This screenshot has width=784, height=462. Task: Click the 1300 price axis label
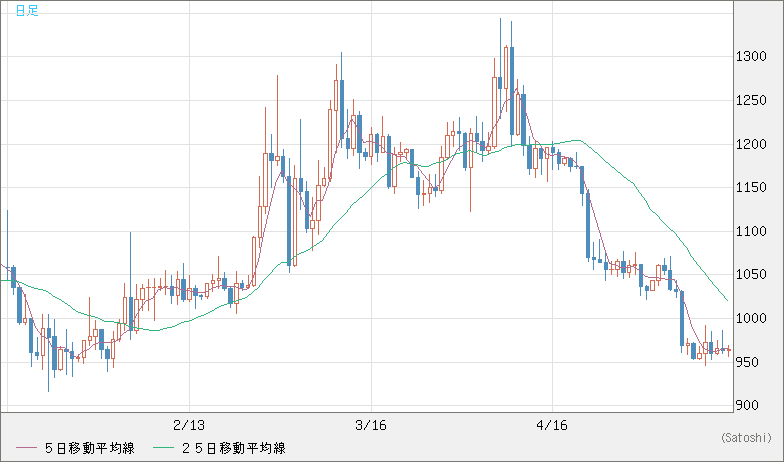coord(751,56)
